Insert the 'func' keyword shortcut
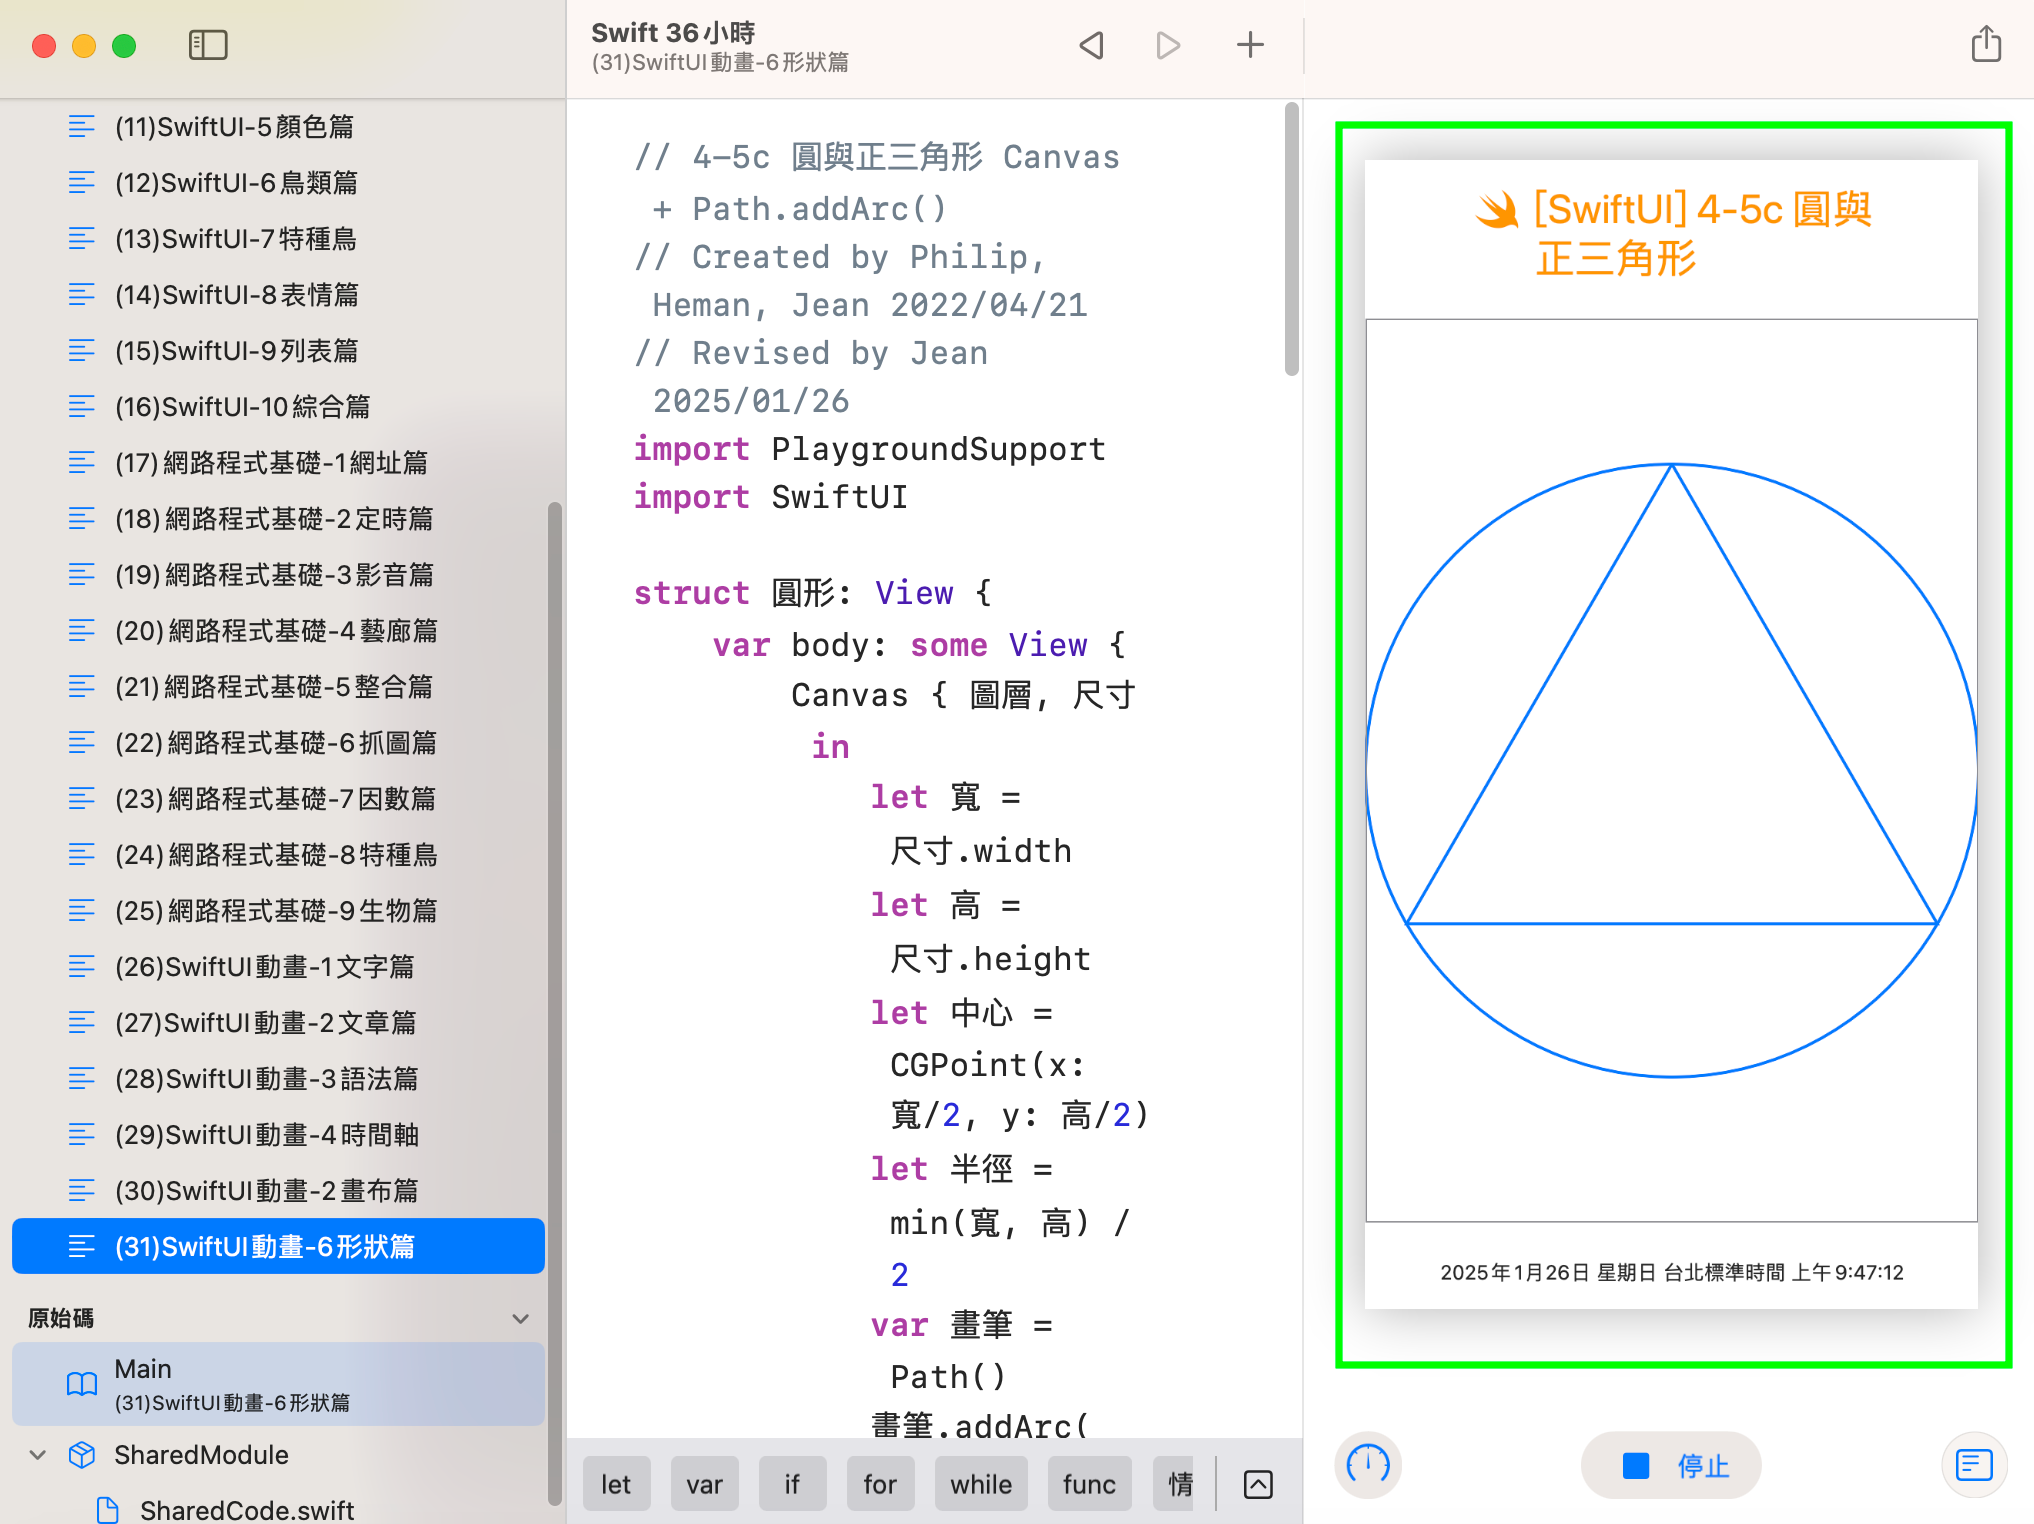The width and height of the screenshot is (2034, 1524). point(1088,1484)
